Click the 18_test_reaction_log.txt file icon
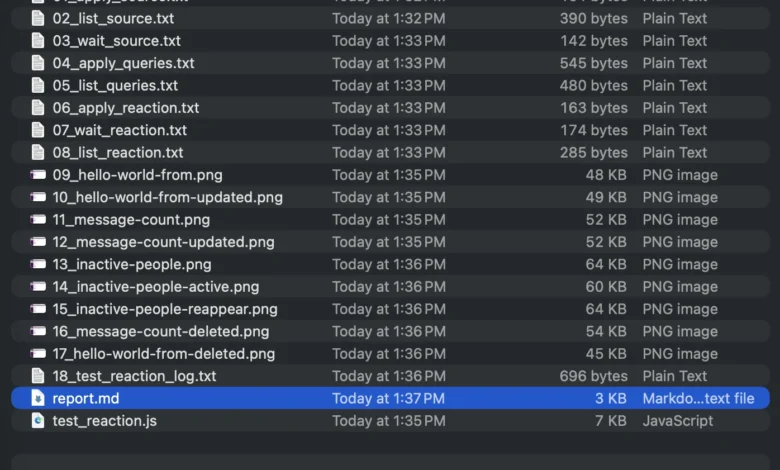The width and height of the screenshot is (780, 470). [x=38, y=376]
